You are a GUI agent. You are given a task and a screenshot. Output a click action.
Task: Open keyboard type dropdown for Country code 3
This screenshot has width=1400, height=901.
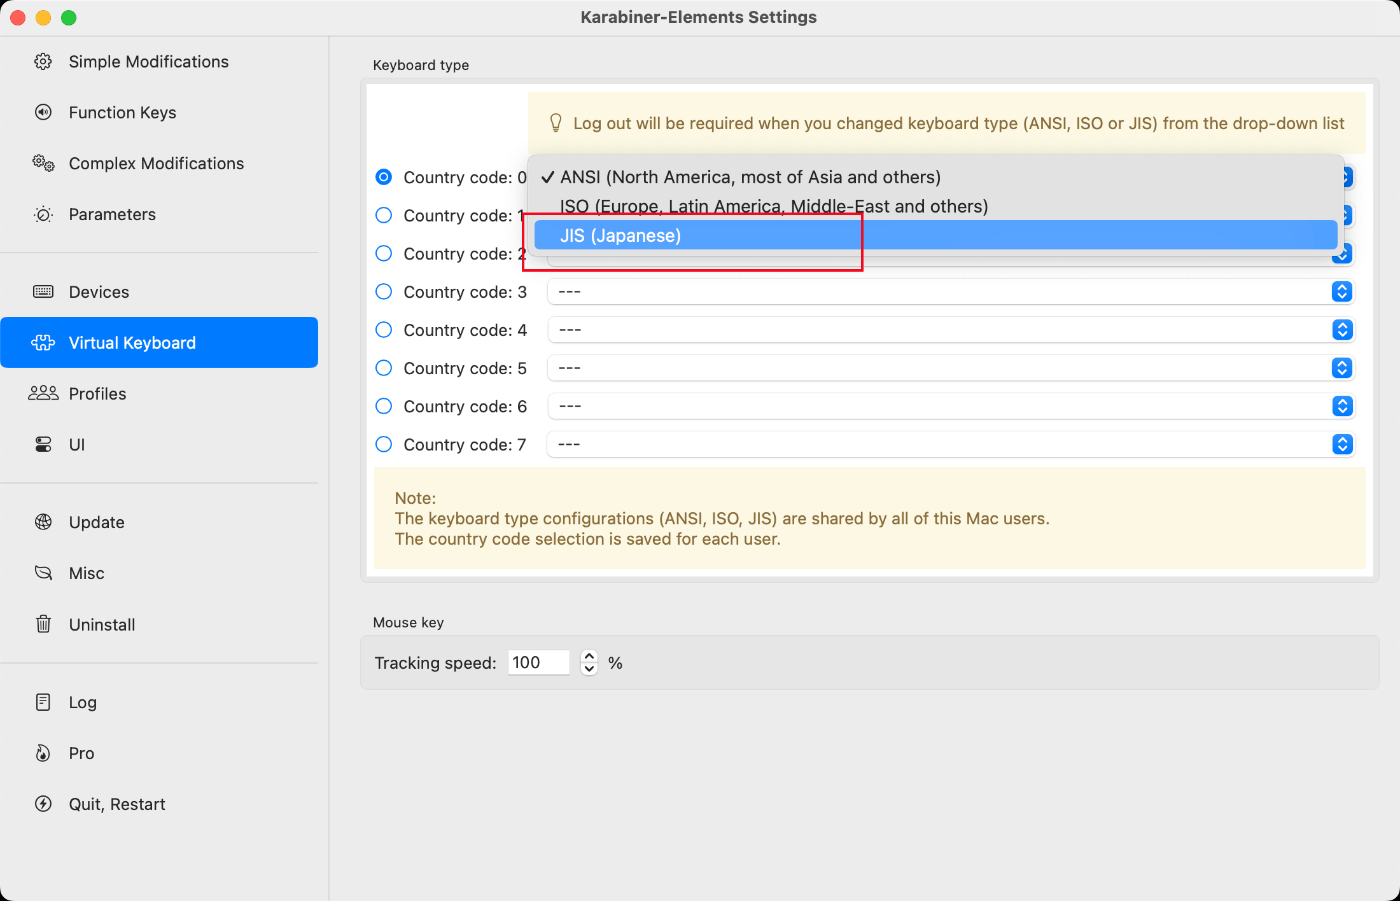951,292
